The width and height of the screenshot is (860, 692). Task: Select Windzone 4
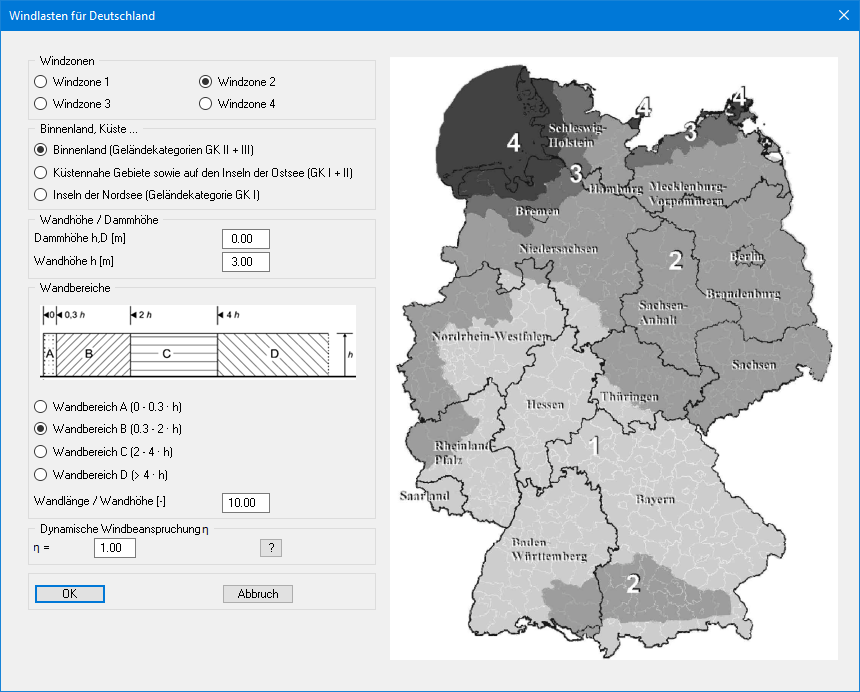[x=205, y=103]
